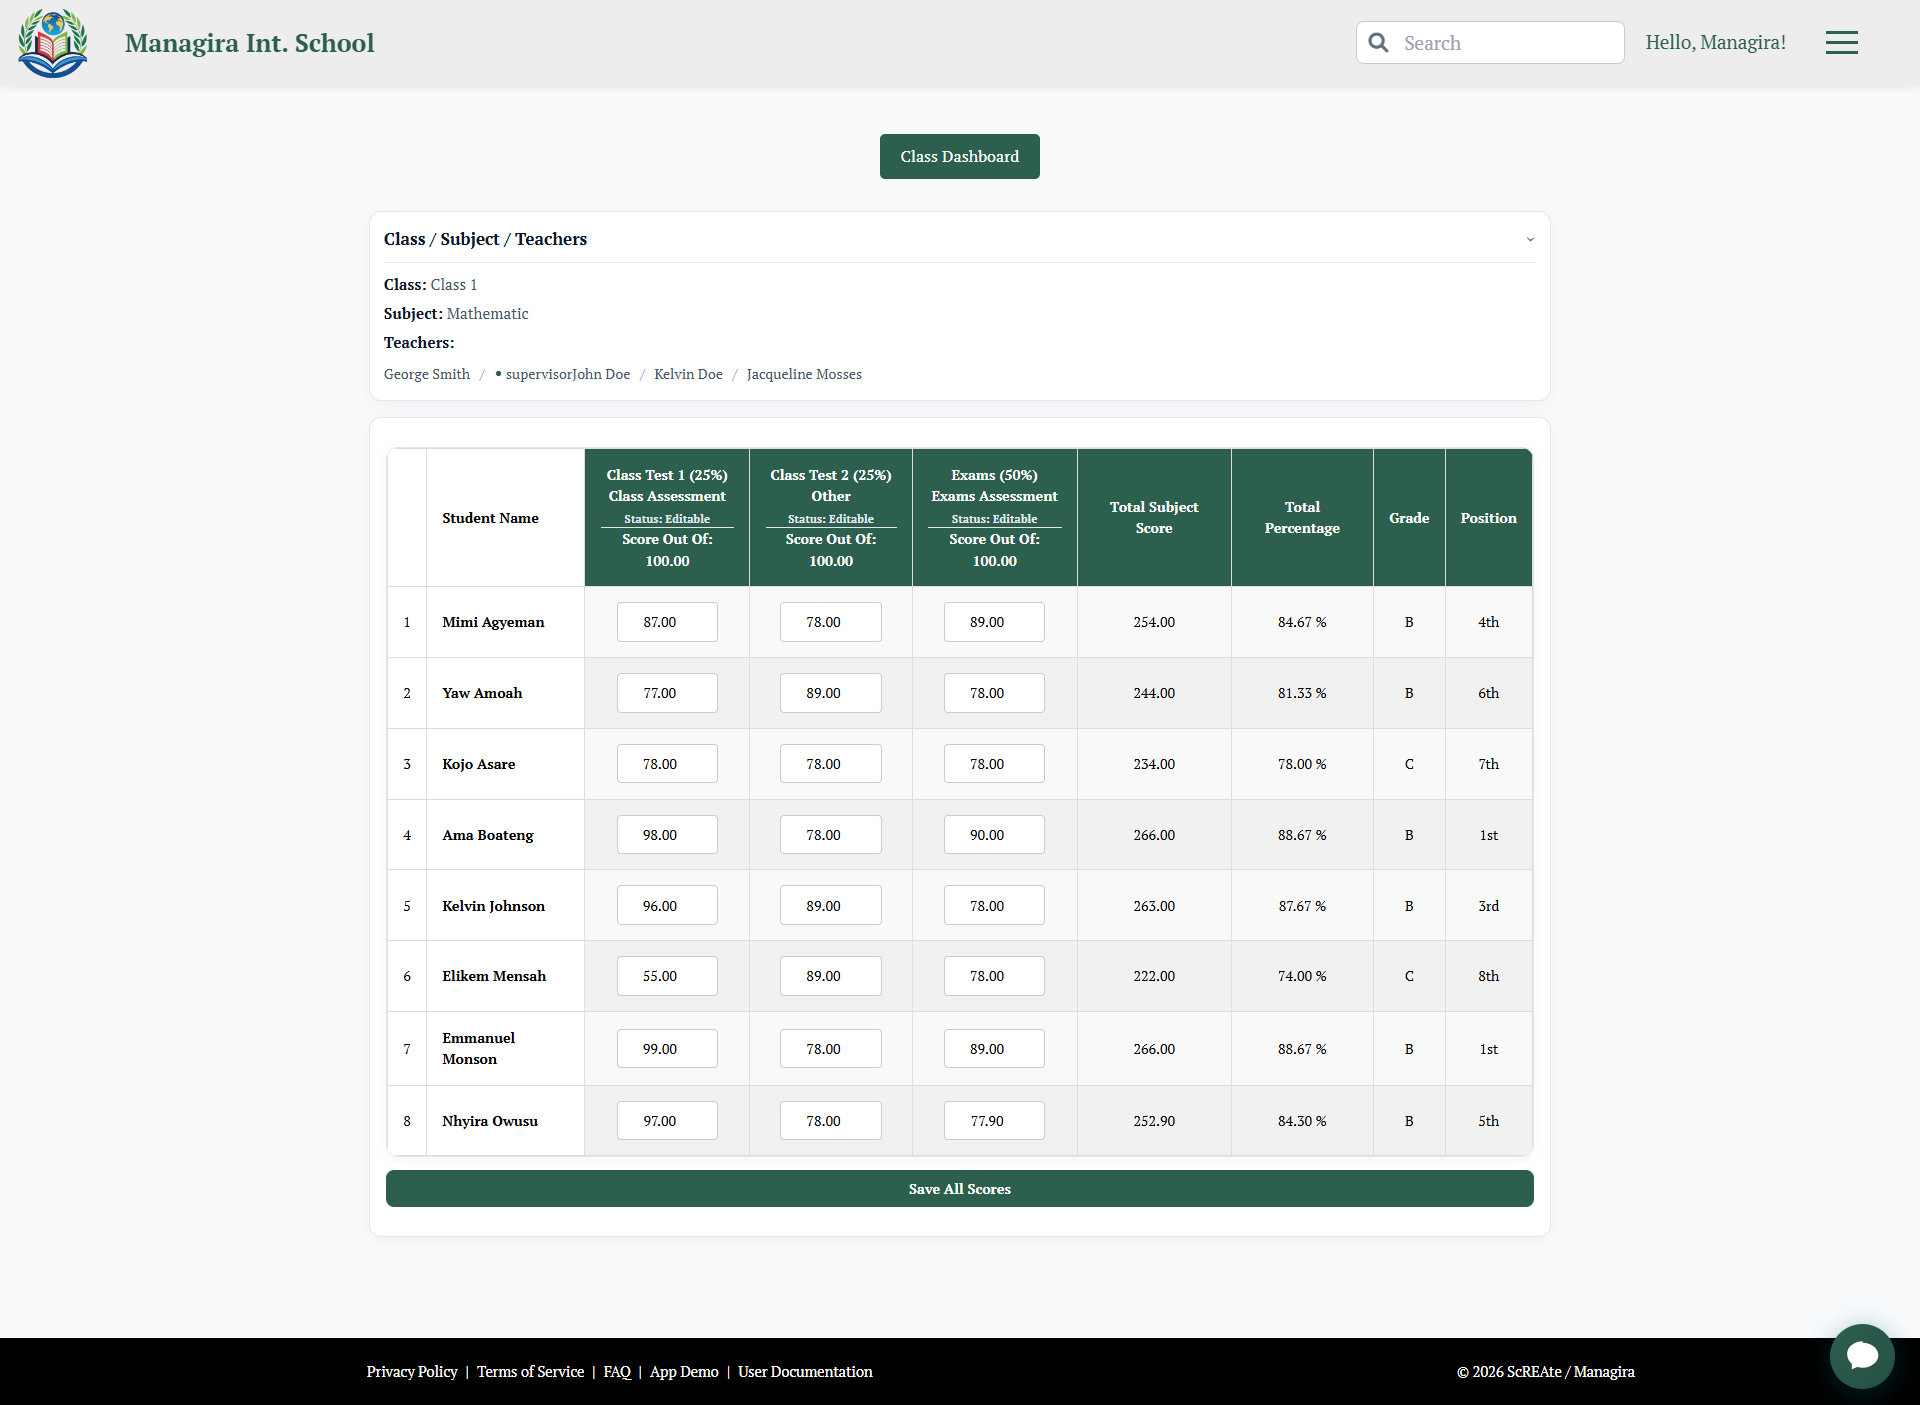Click the Class Dashboard button
Image resolution: width=1920 pixels, height=1405 pixels.
coord(959,156)
